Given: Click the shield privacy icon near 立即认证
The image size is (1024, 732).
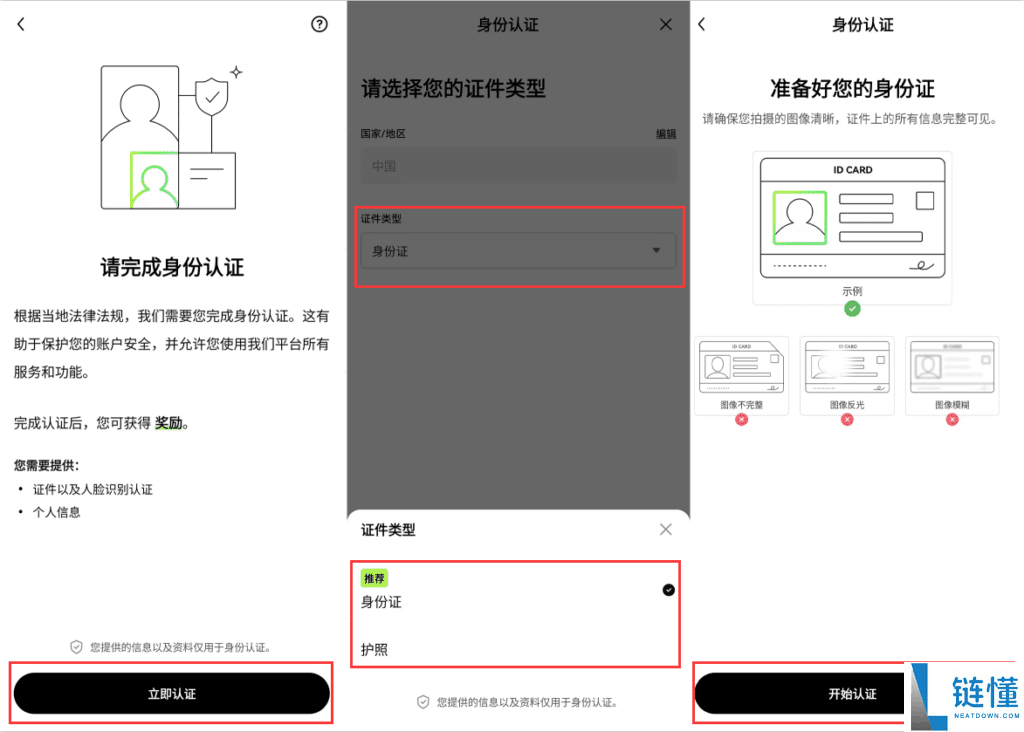Looking at the screenshot, I should coord(76,646).
